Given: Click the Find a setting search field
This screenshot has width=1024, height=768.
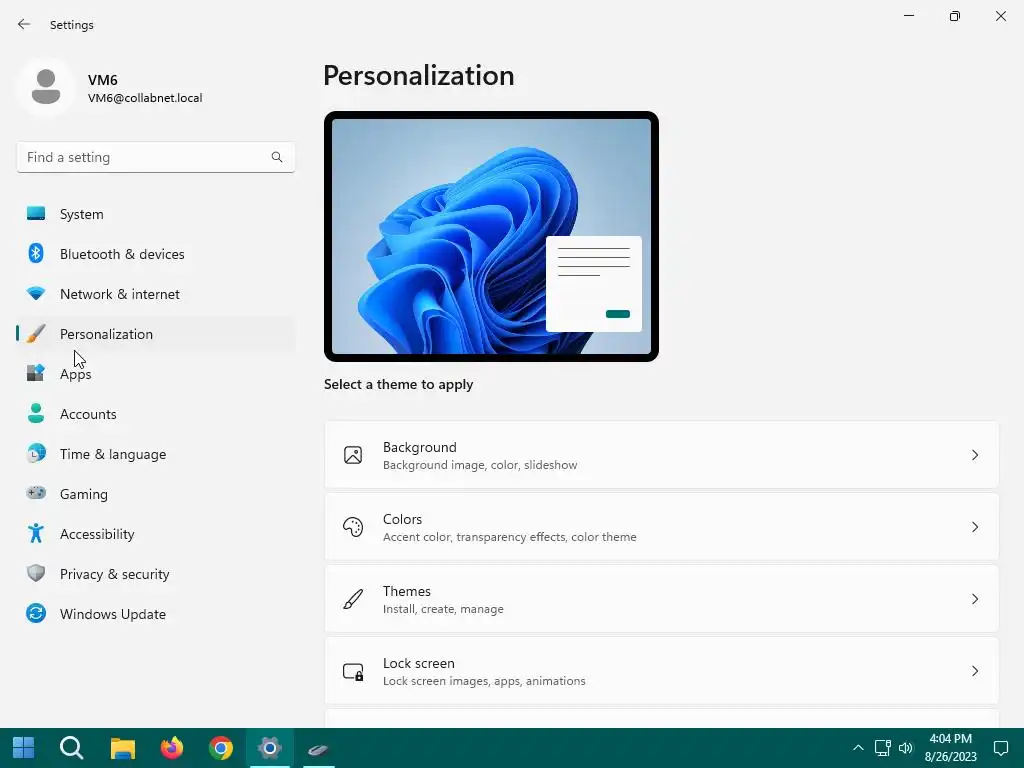Looking at the screenshot, I should coord(155,157).
